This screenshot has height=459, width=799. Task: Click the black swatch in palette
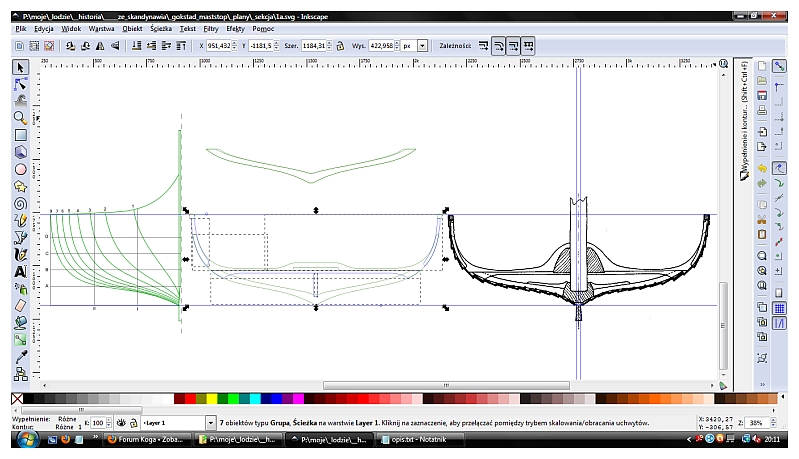click(x=28, y=399)
